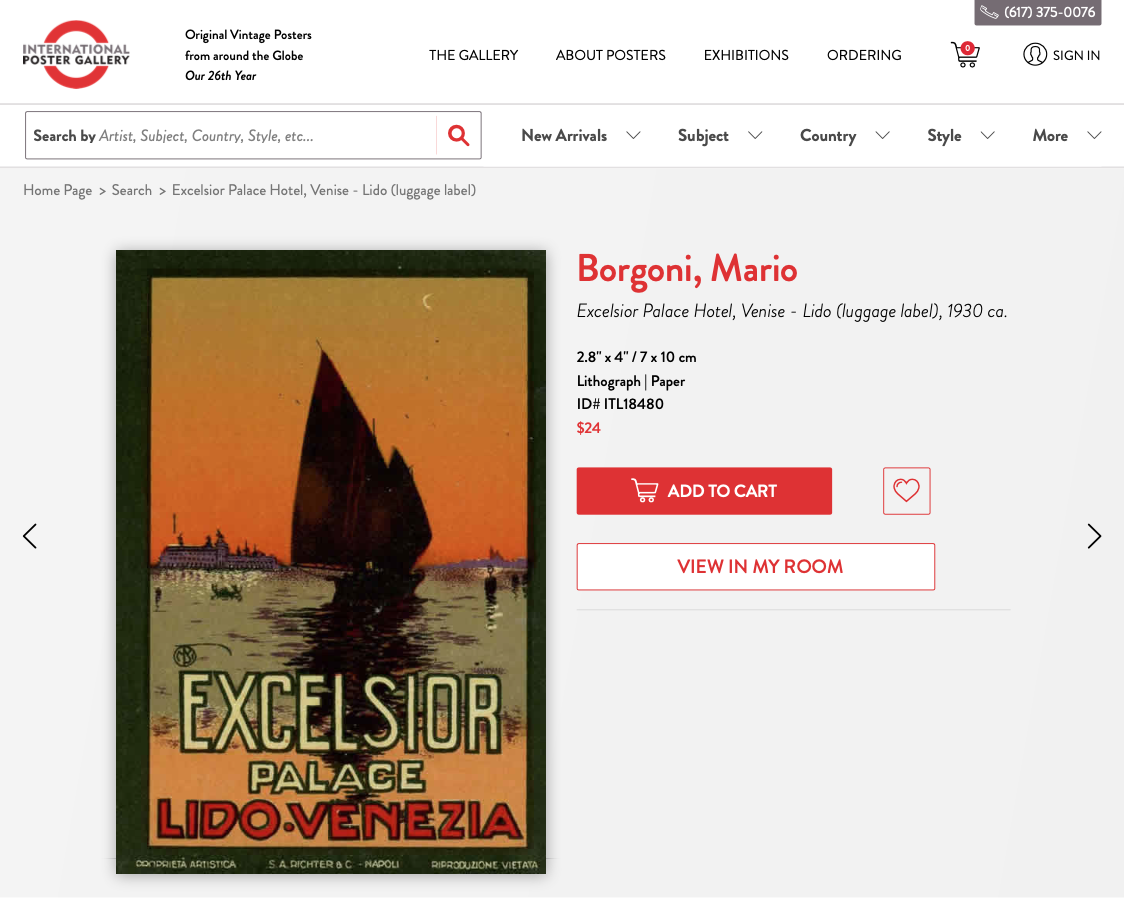This screenshot has width=1124, height=914.
Task: Click the Sign In user icon
Action: click(x=1034, y=54)
